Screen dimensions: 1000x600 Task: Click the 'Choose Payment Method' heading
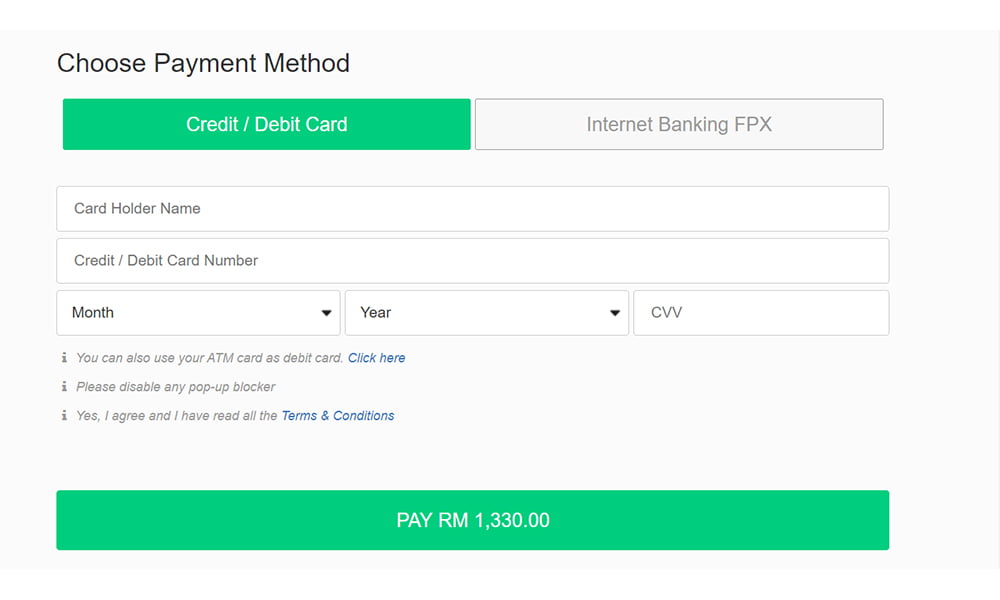pos(203,63)
